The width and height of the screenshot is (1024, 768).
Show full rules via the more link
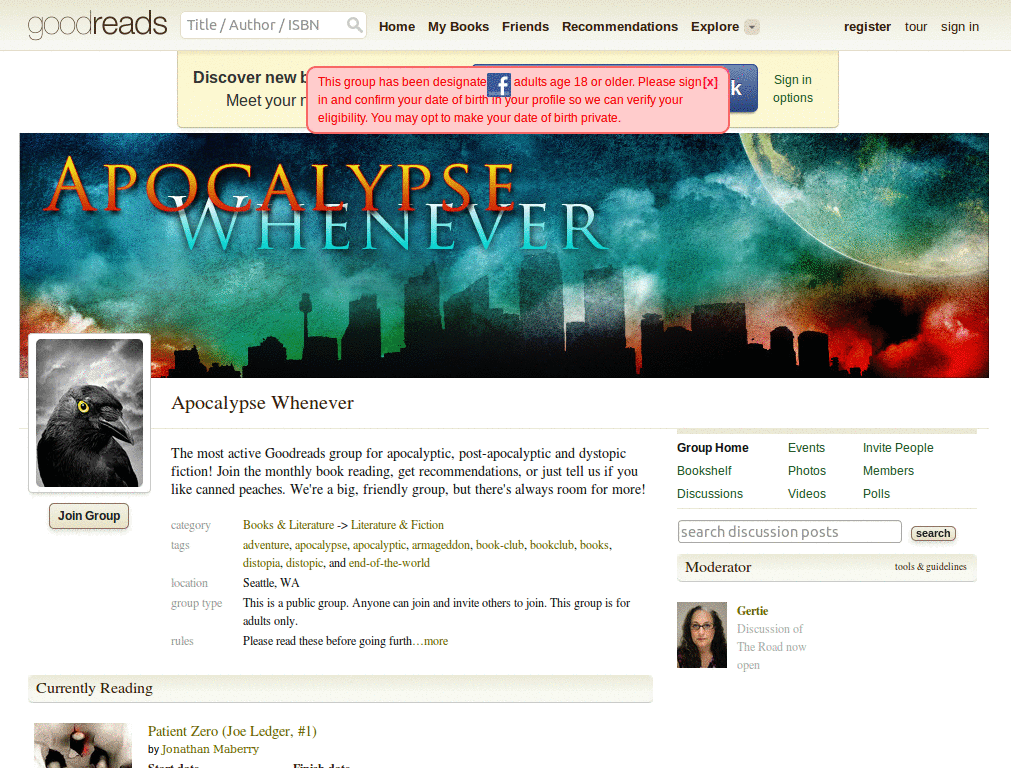[436, 641]
